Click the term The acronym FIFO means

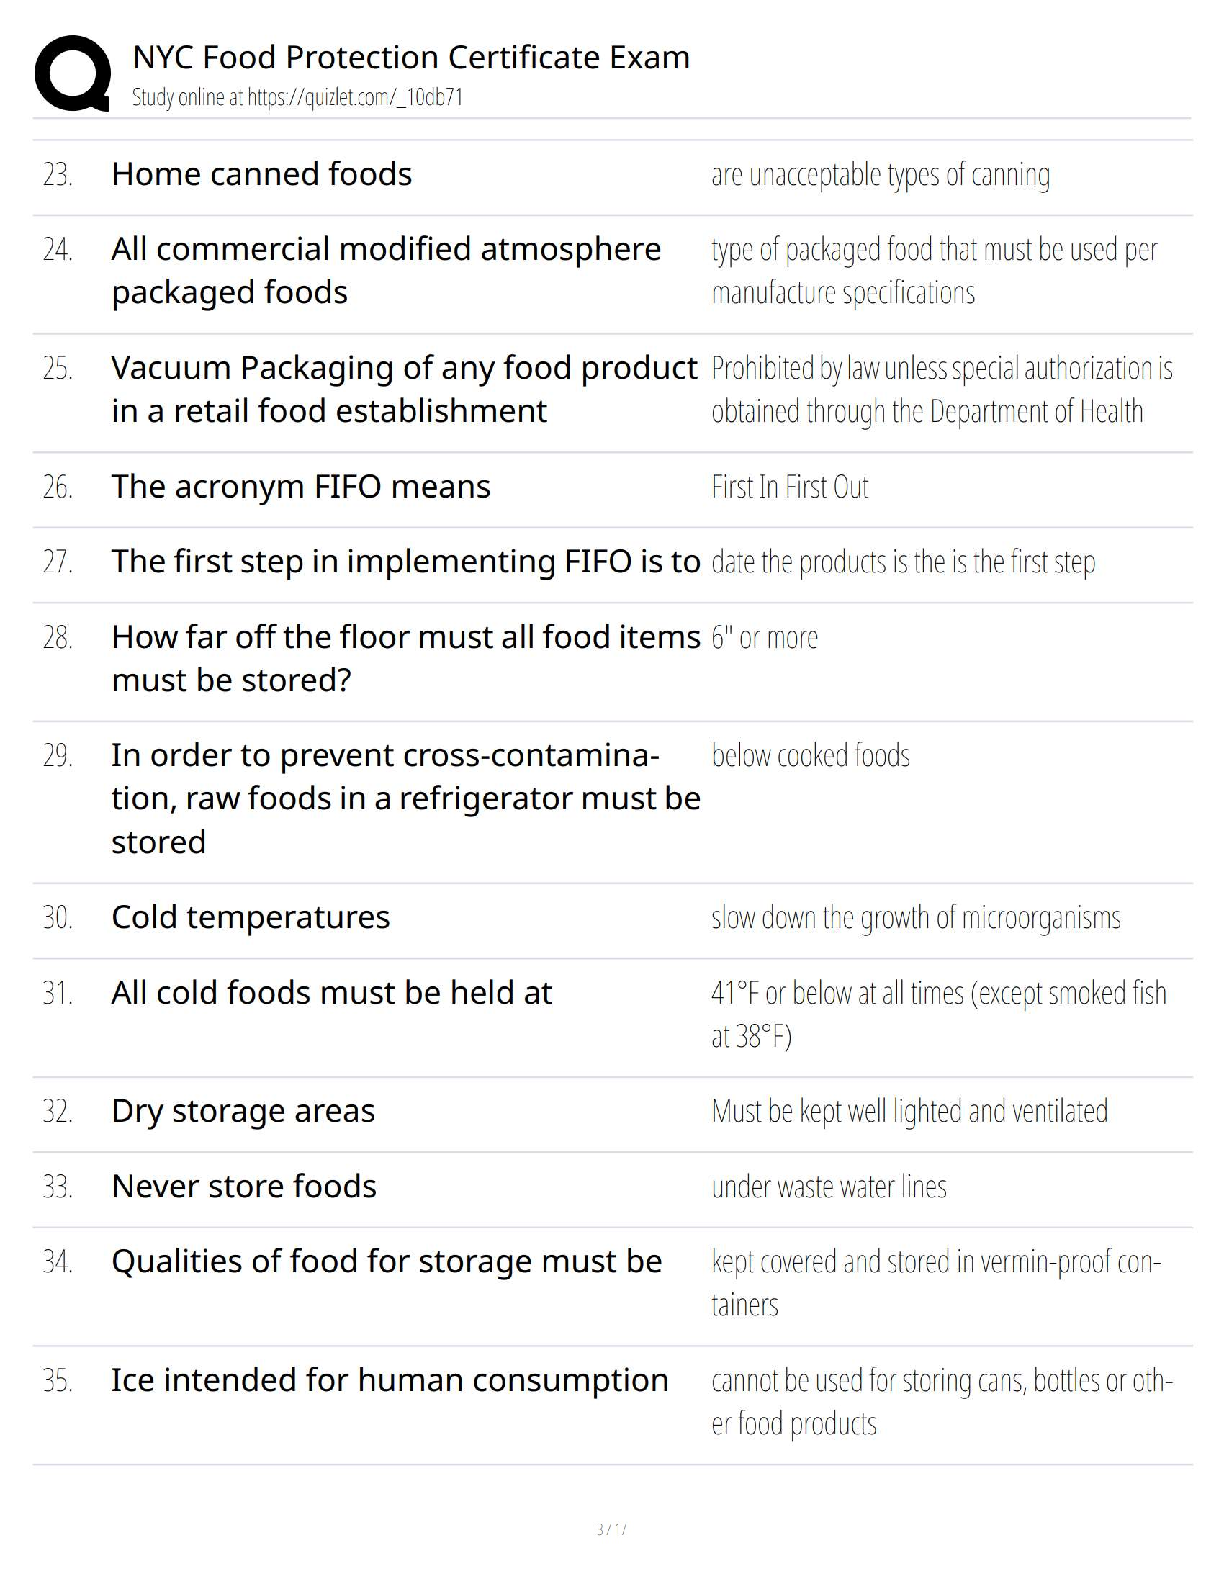point(301,487)
